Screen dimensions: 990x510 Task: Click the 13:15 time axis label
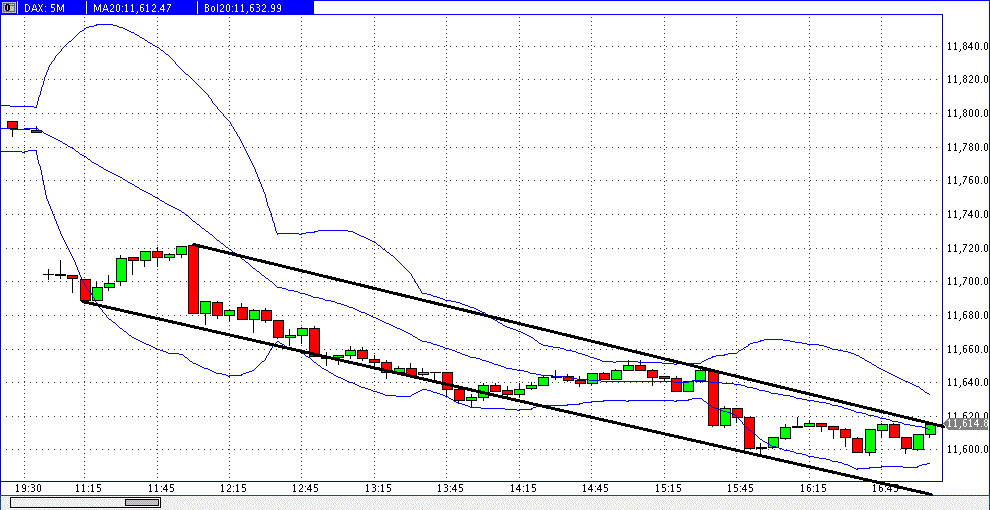point(378,489)
